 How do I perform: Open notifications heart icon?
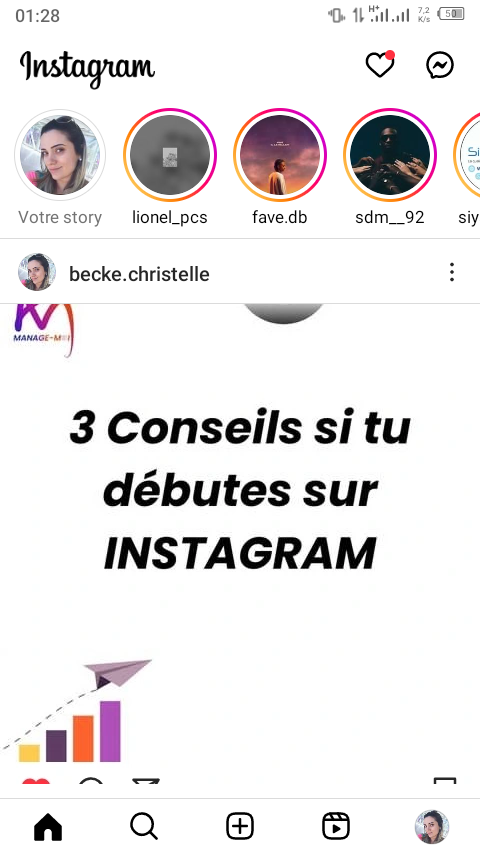pyautogui.click(x=380, y=65)
